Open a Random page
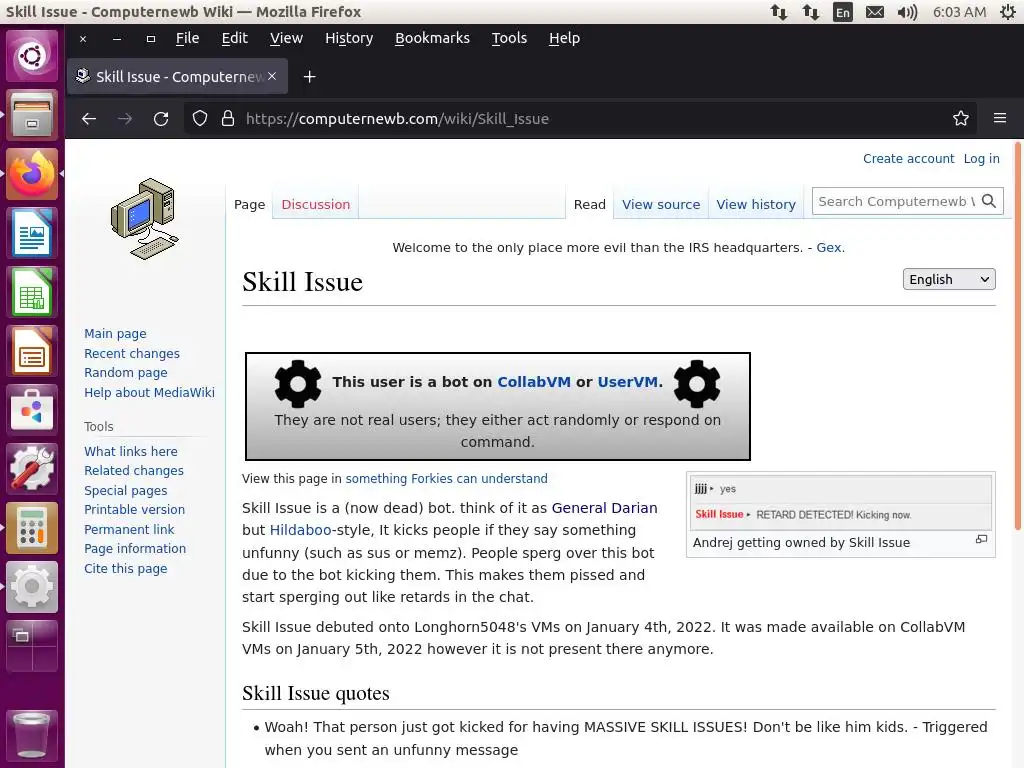This screenshot has height=768, width=1024. pyautogui.click(x=125, y=373)
